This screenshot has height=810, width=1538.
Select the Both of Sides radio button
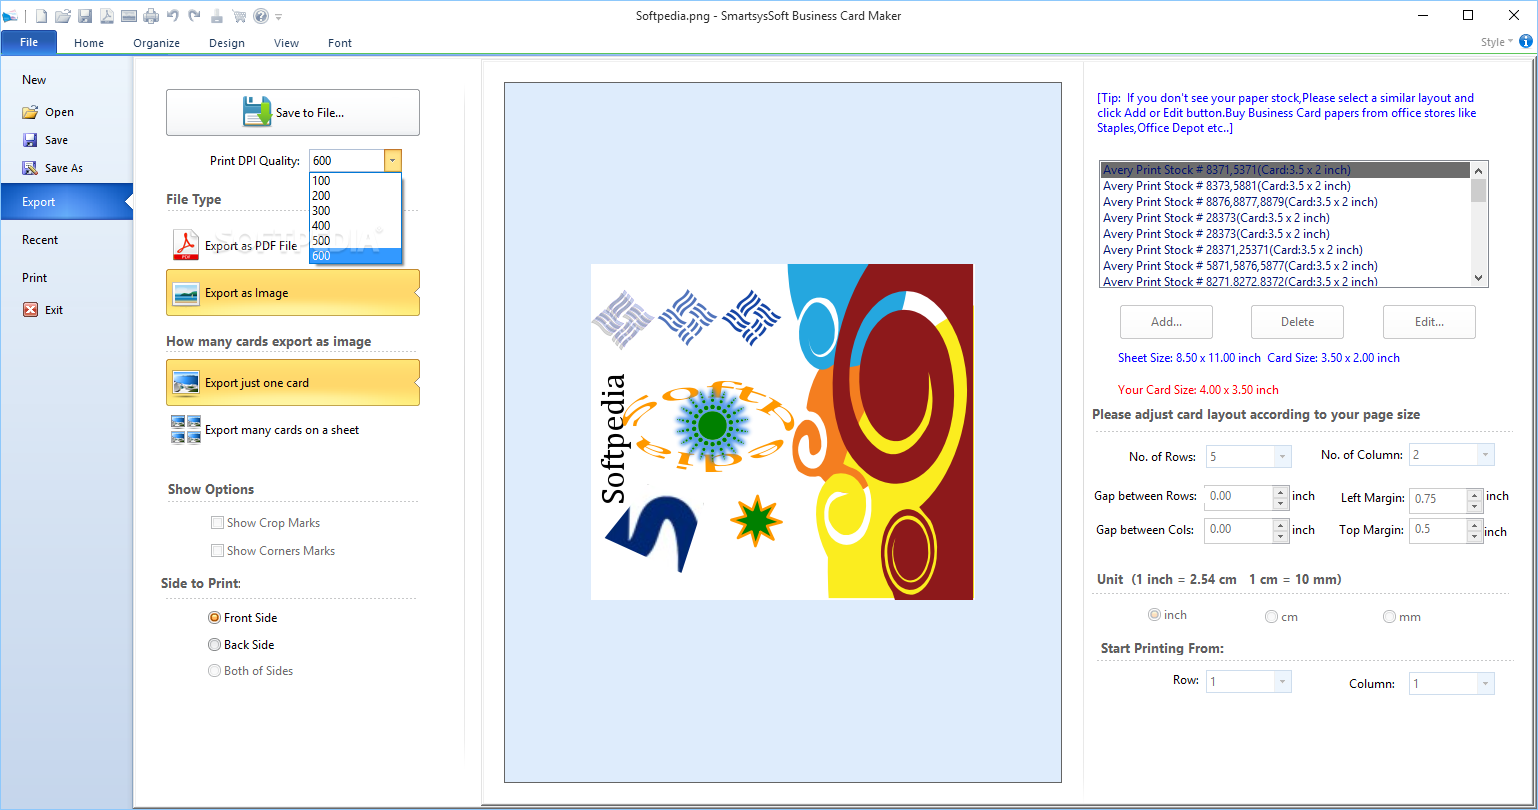click(x=214, y=671)
